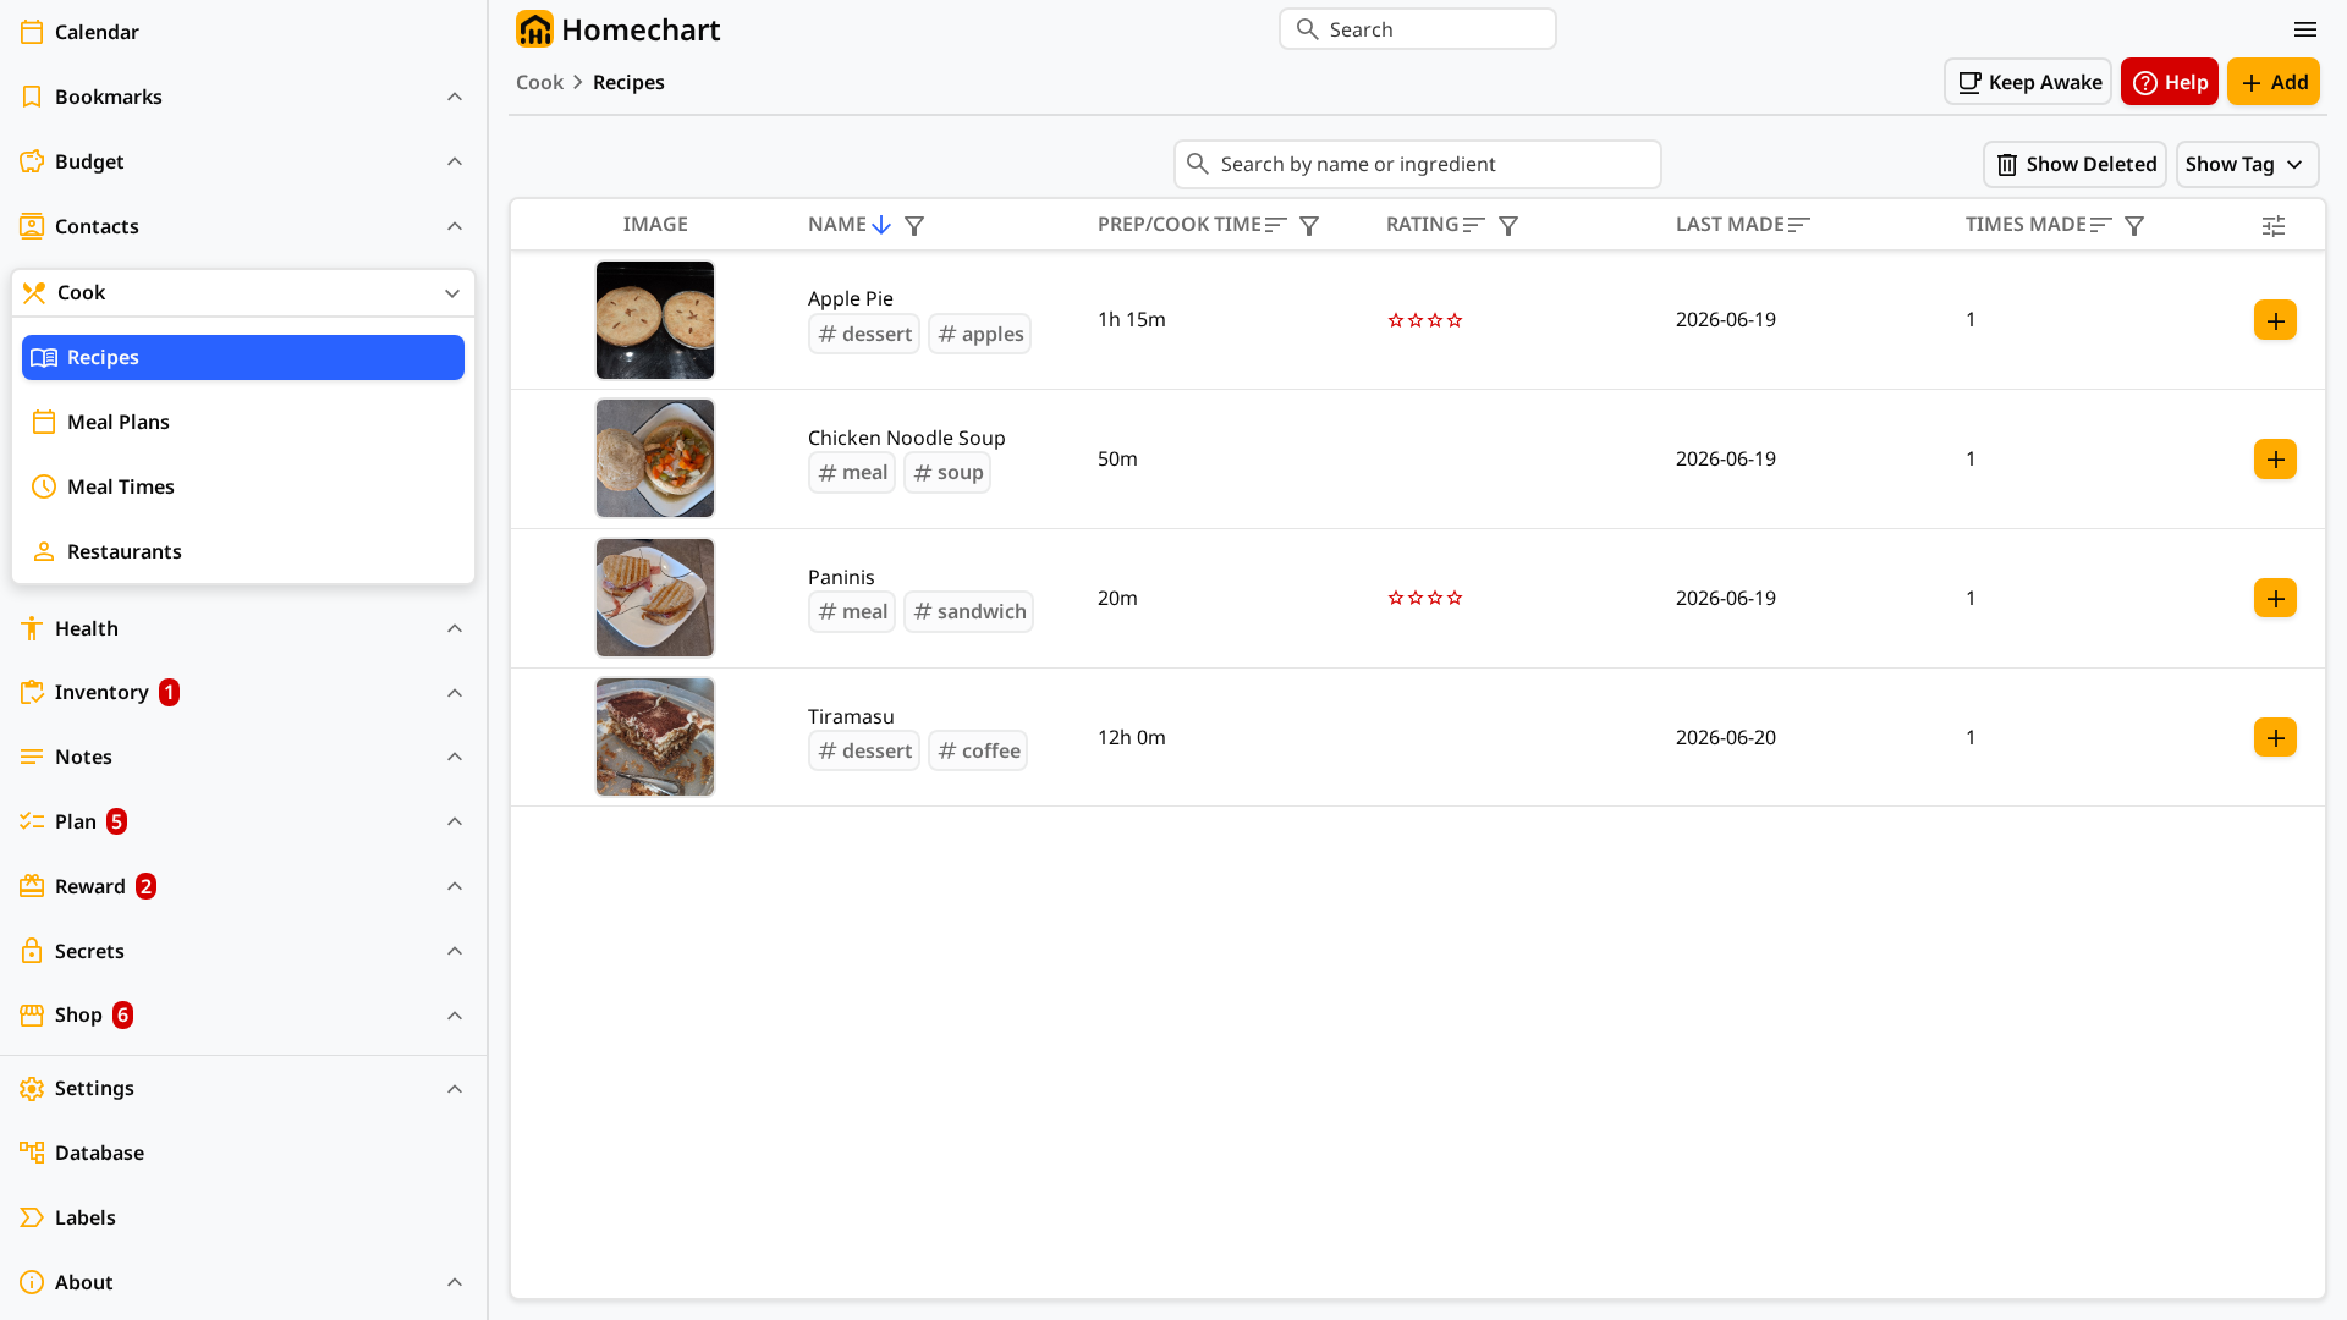Click the dessert tag on Apple Pie

point(864,334)
